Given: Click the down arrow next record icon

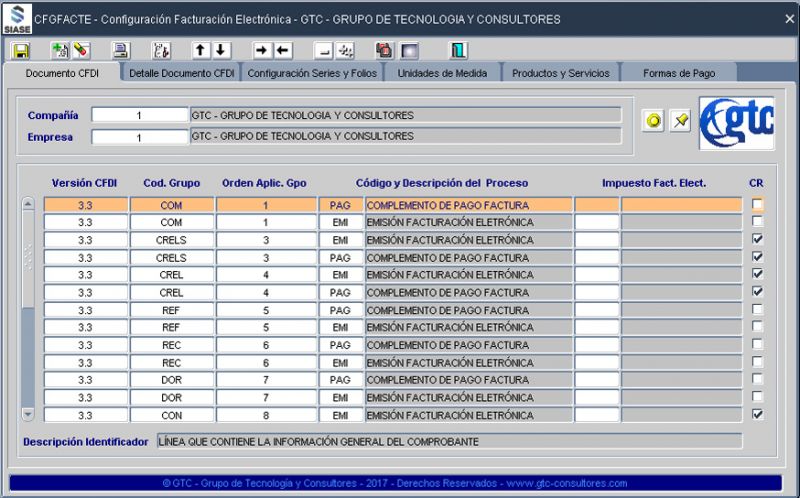Looking at the screenshot, I should (220, 50).
